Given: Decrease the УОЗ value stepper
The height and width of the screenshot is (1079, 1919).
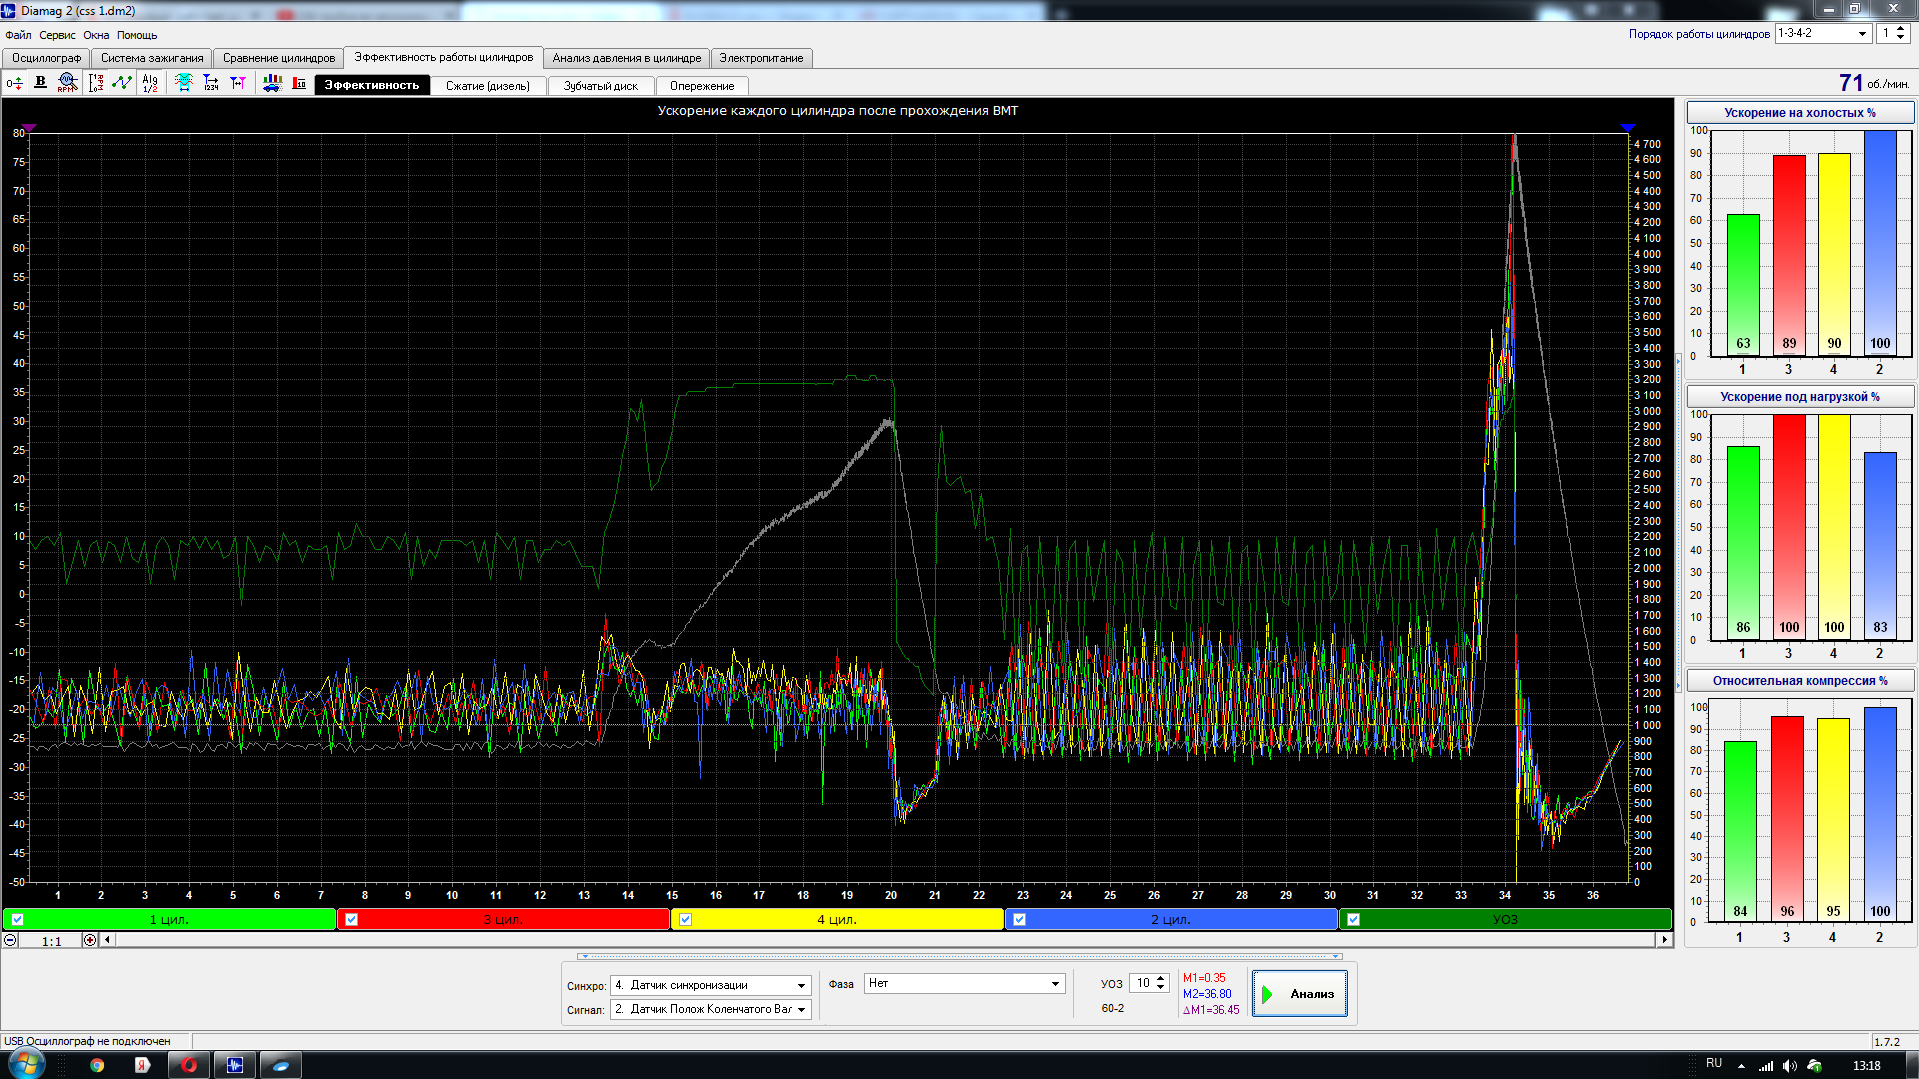Looking at the screenshot, I should [x=1160, y=988].
